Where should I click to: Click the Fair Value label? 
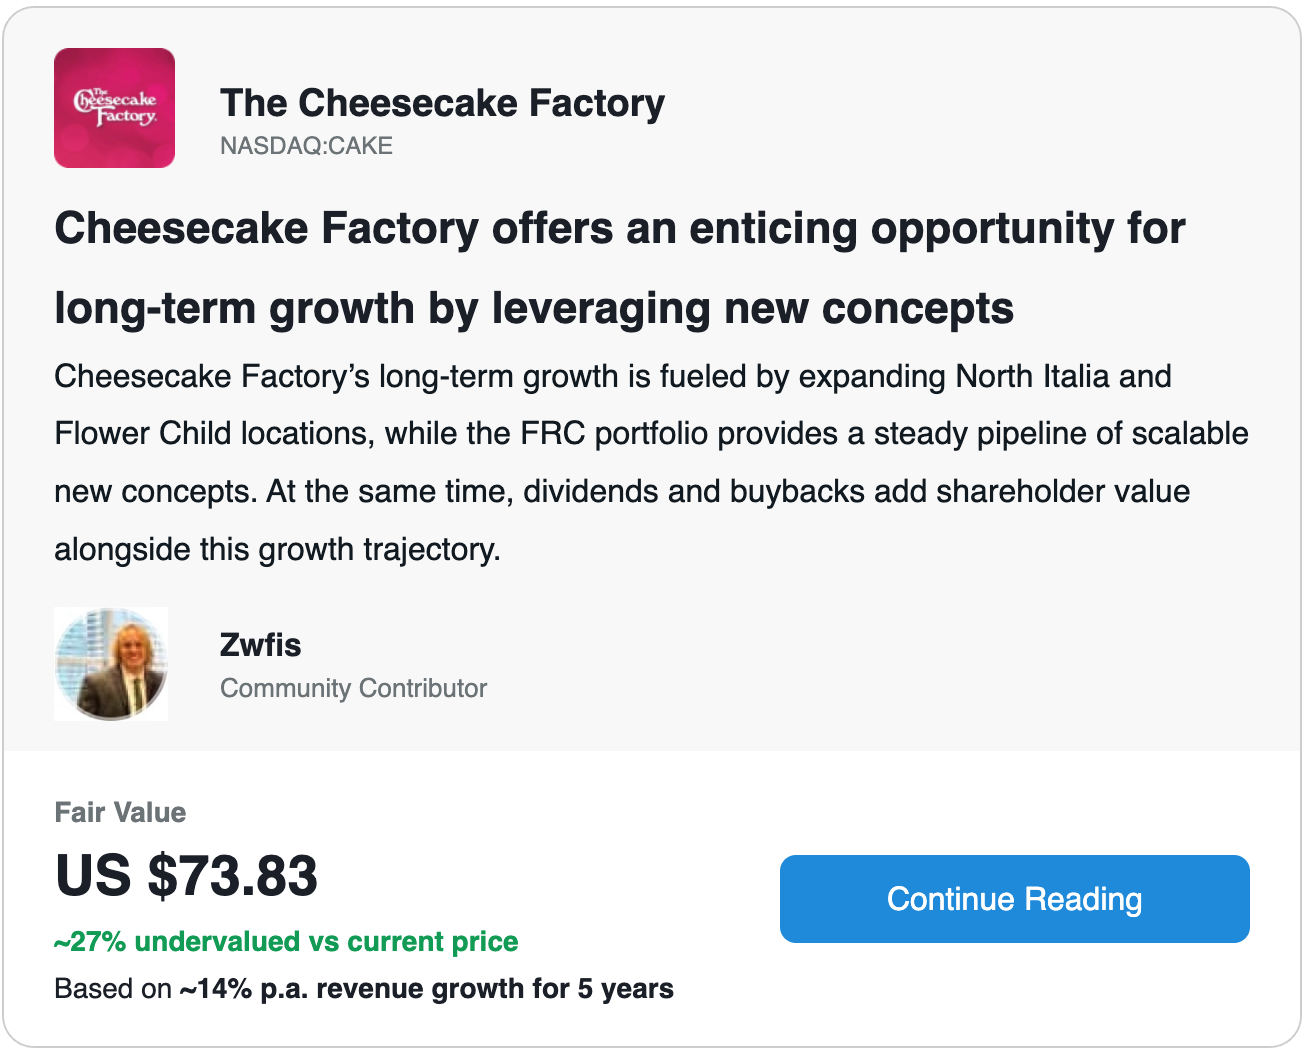click(x=120, y=812)
